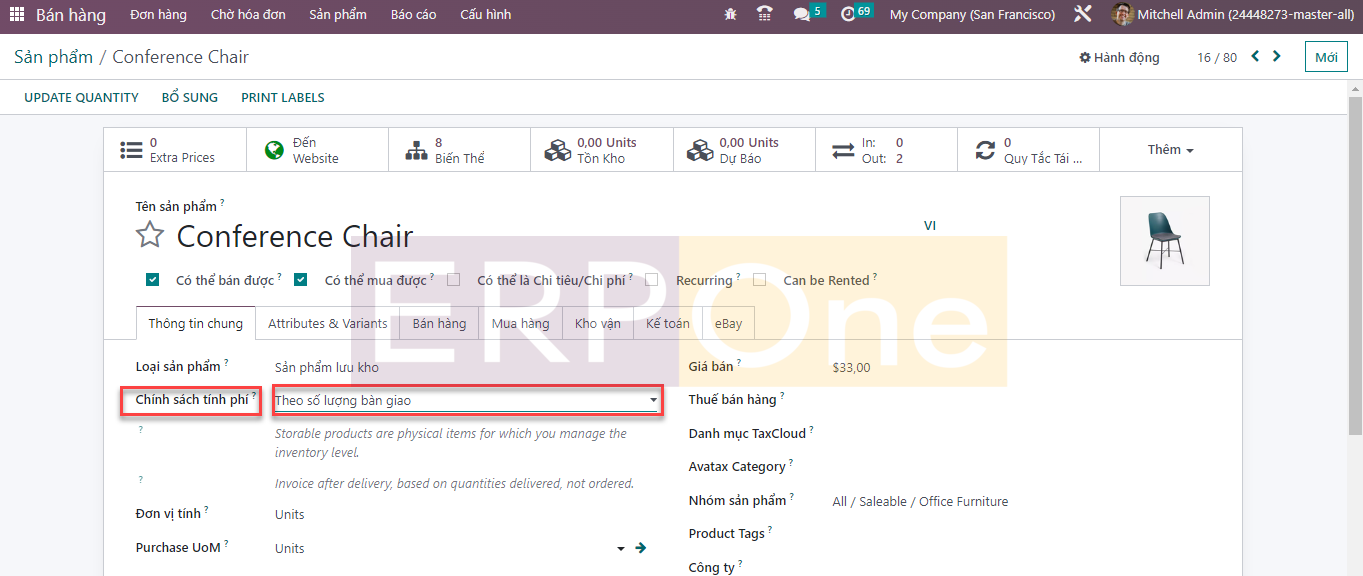This screenshot has width=1363, height=576.
Task: Mark Conference Chair as favorite star
Action: click(150, 236)
